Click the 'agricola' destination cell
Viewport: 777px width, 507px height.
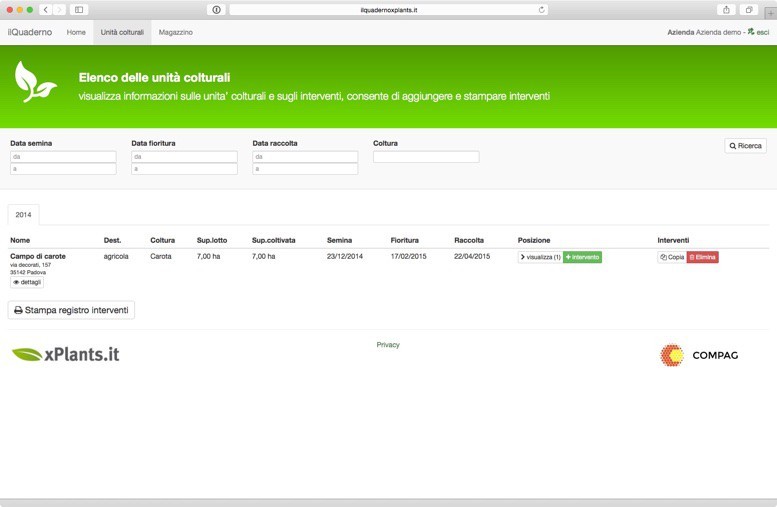click(116, 256)
